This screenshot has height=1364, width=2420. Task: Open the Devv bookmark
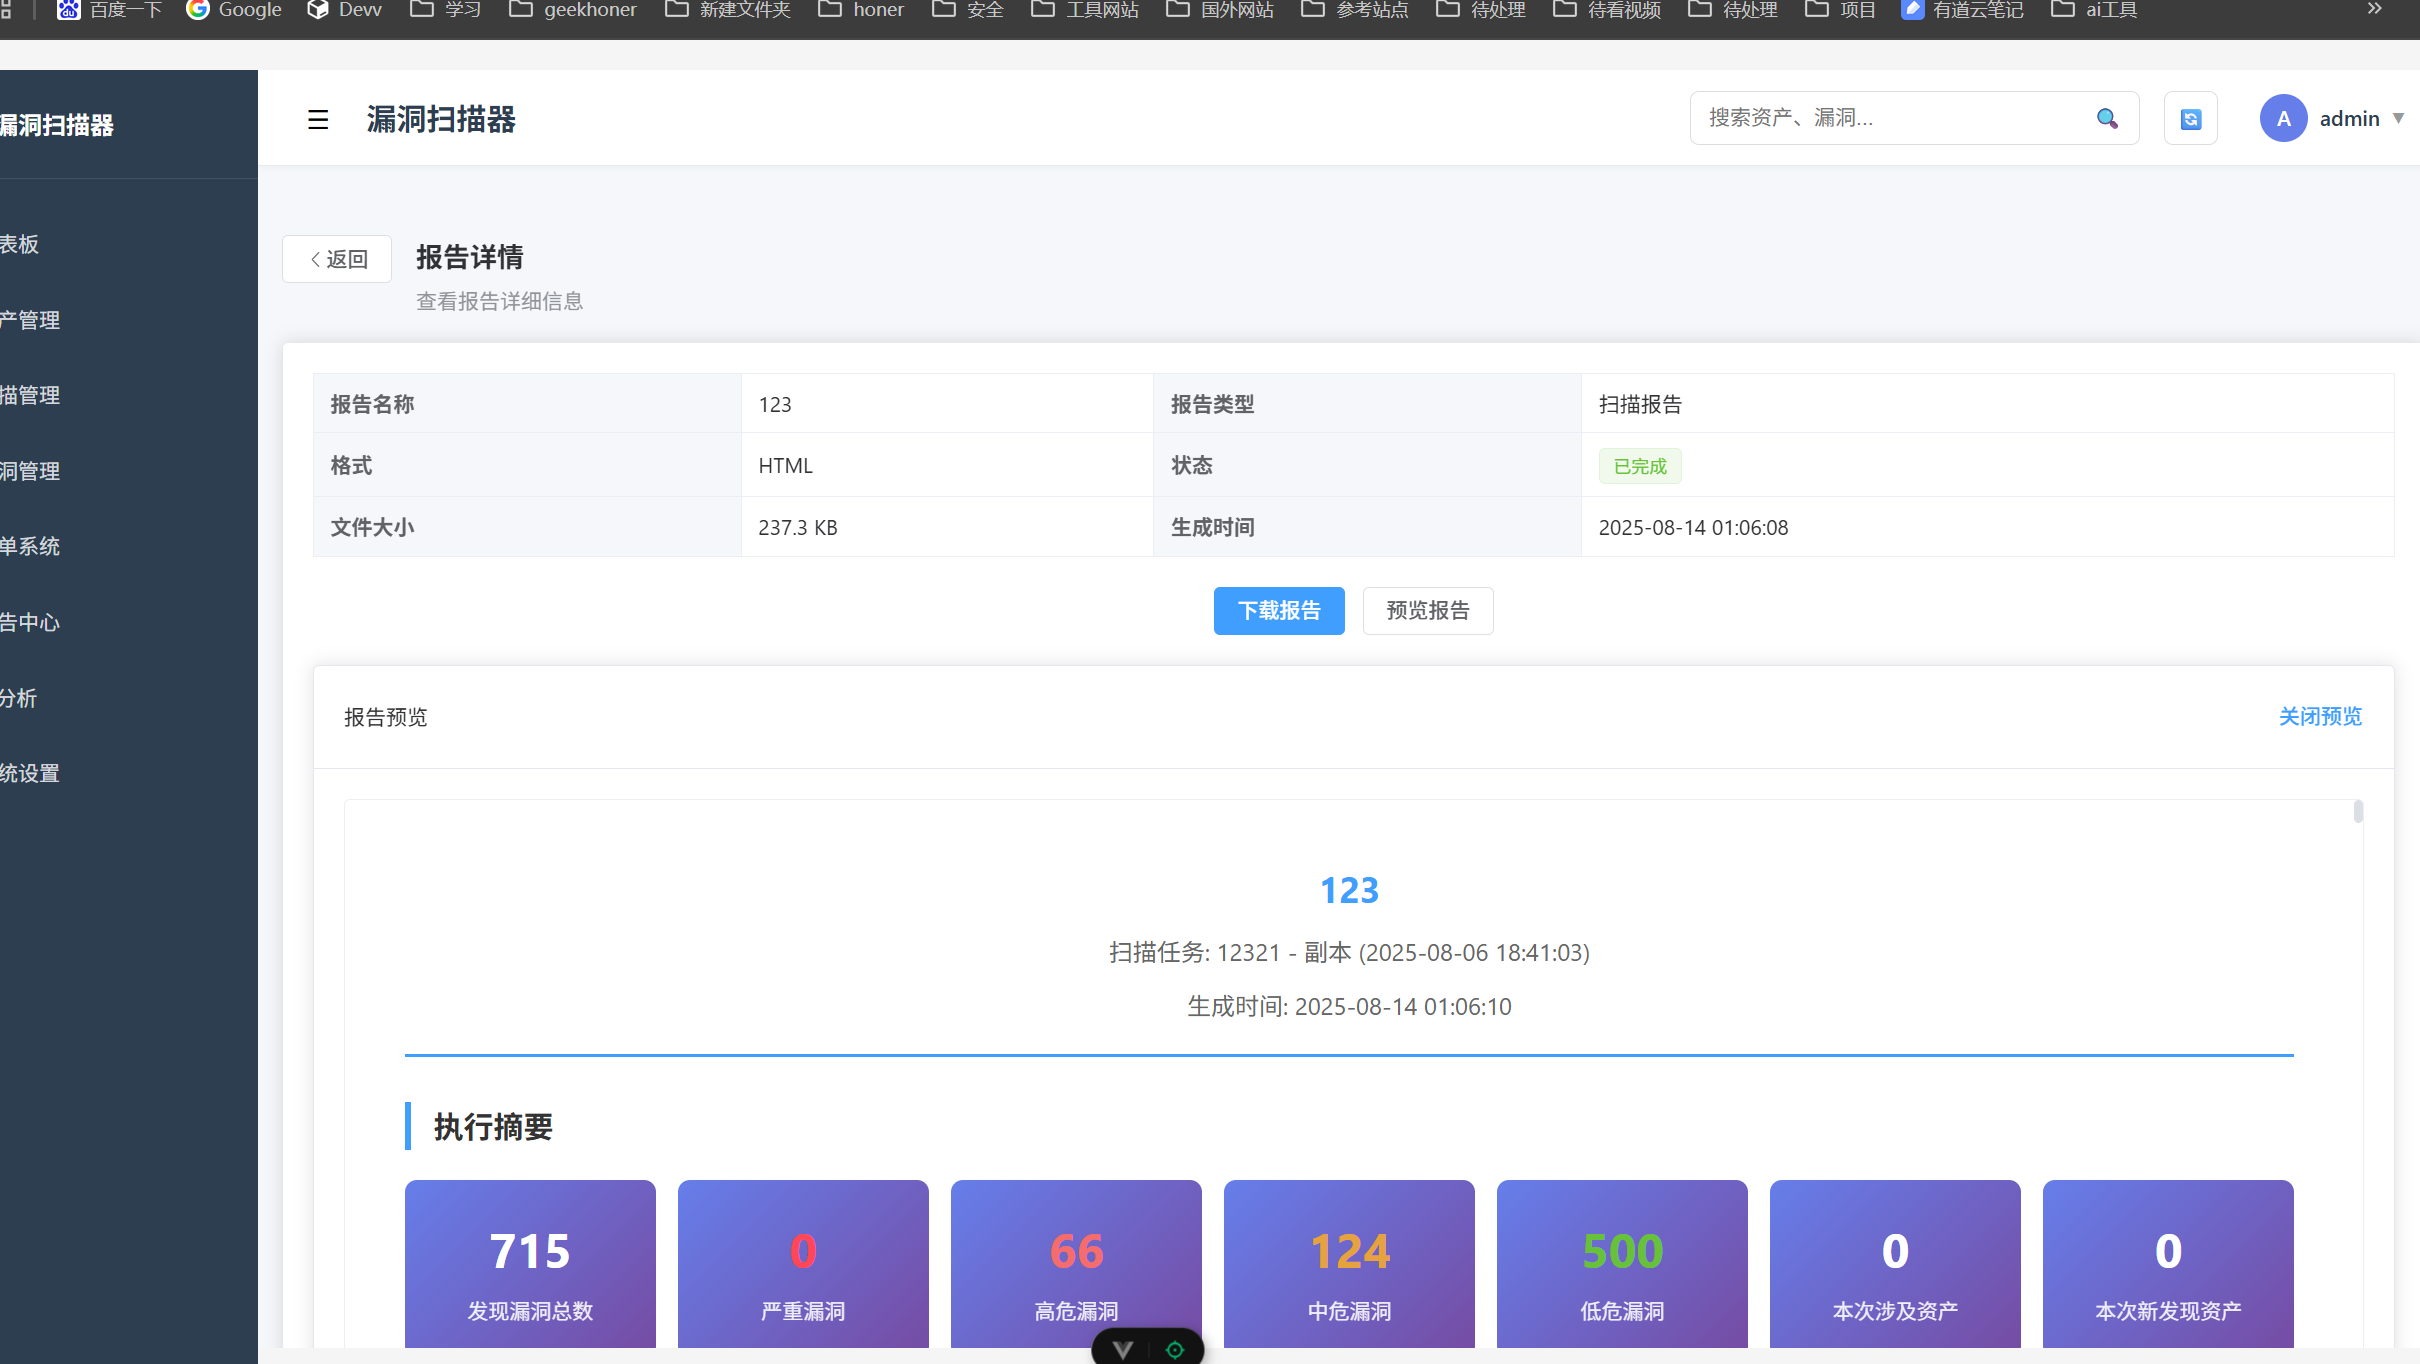(x=344, y=10)
